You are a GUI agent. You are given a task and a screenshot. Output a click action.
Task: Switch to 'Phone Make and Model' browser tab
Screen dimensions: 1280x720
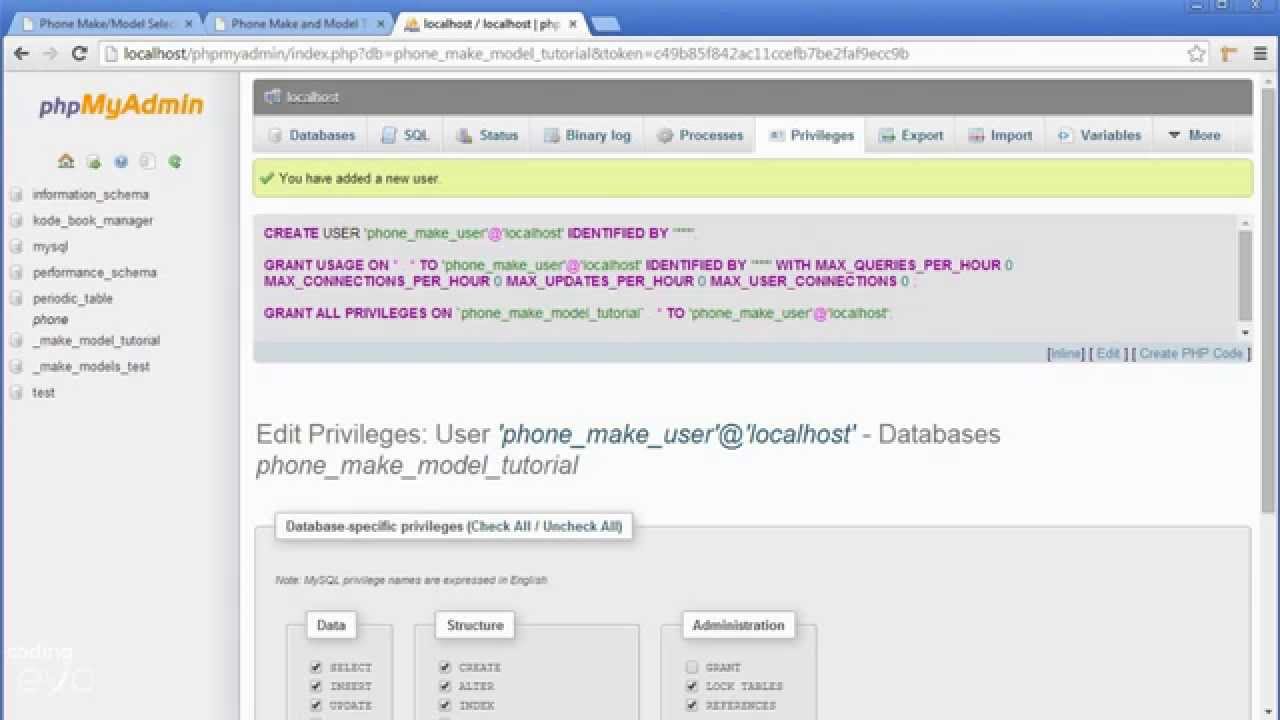298,23
